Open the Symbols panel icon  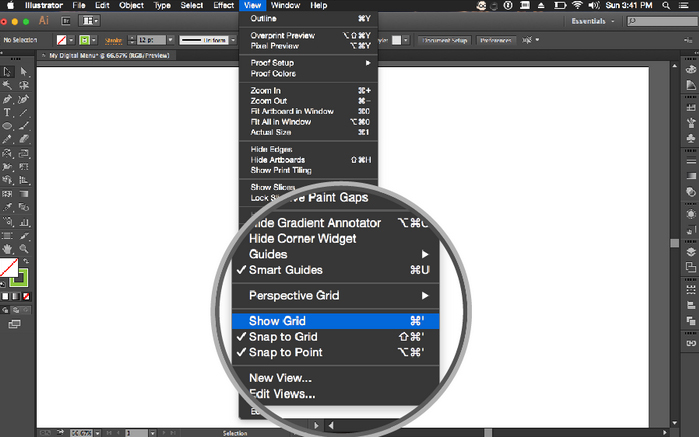[x=691, y=139]
